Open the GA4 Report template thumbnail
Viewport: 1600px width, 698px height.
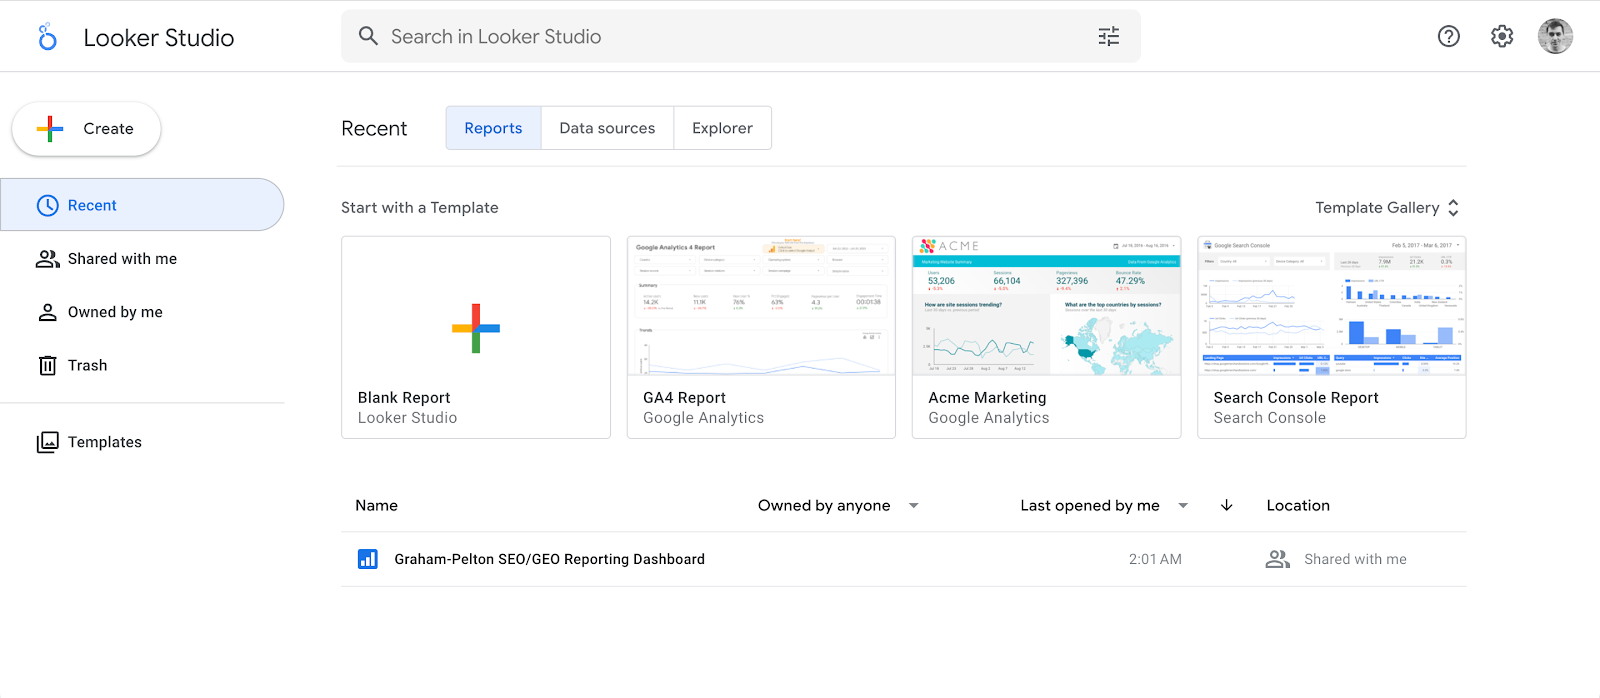point(761,306)
